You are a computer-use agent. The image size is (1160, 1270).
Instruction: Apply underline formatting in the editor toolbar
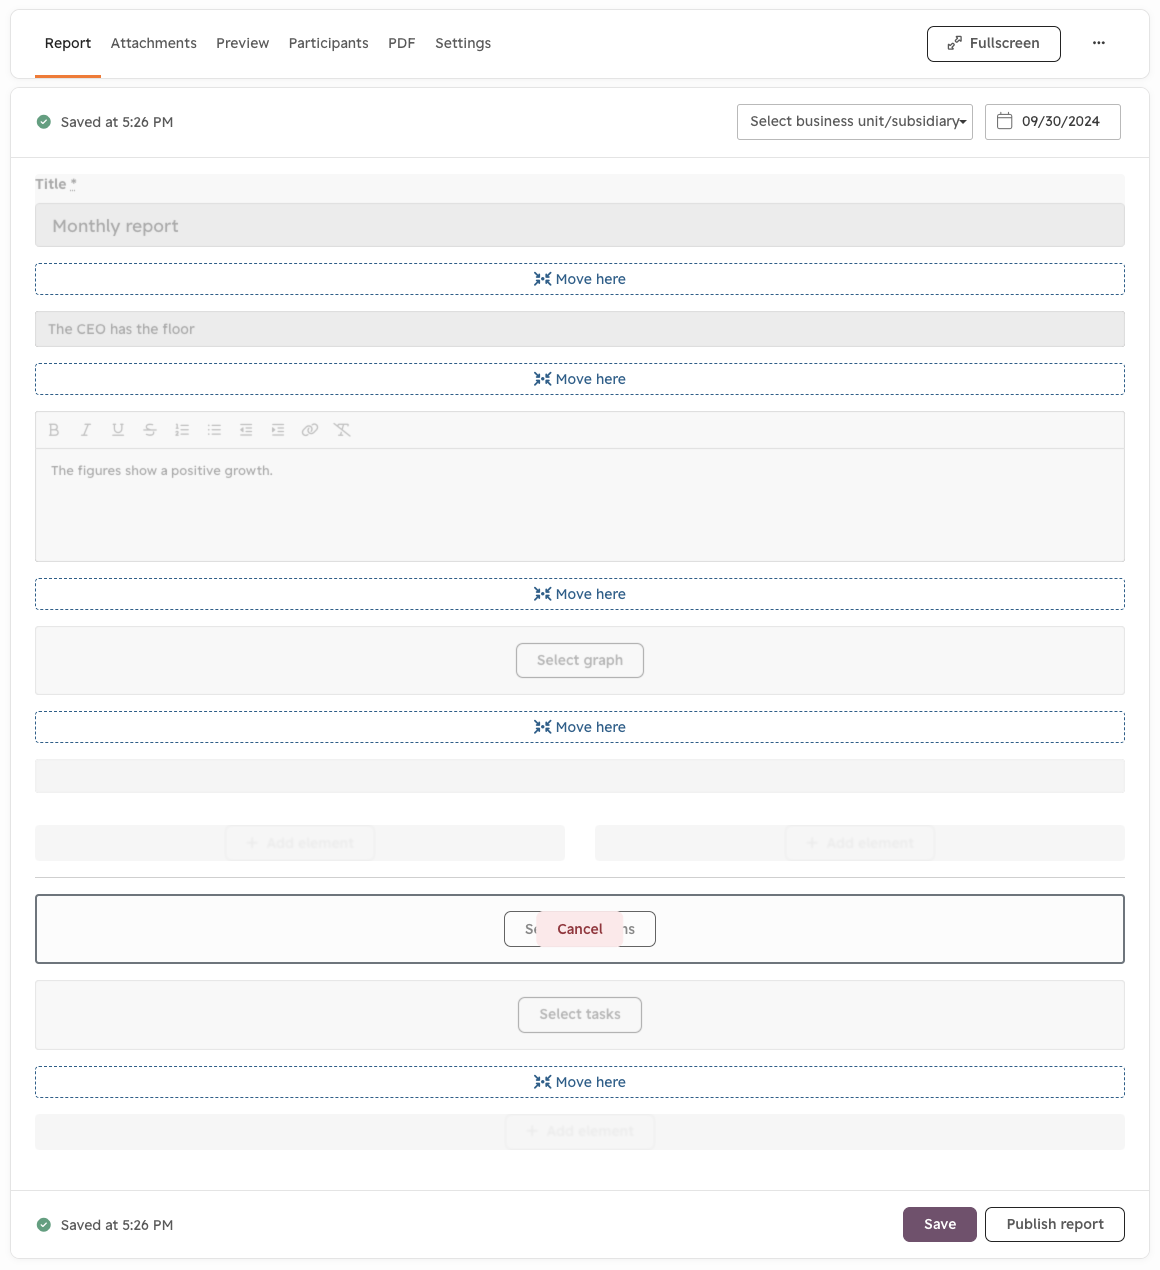click(x=118, y=430)
